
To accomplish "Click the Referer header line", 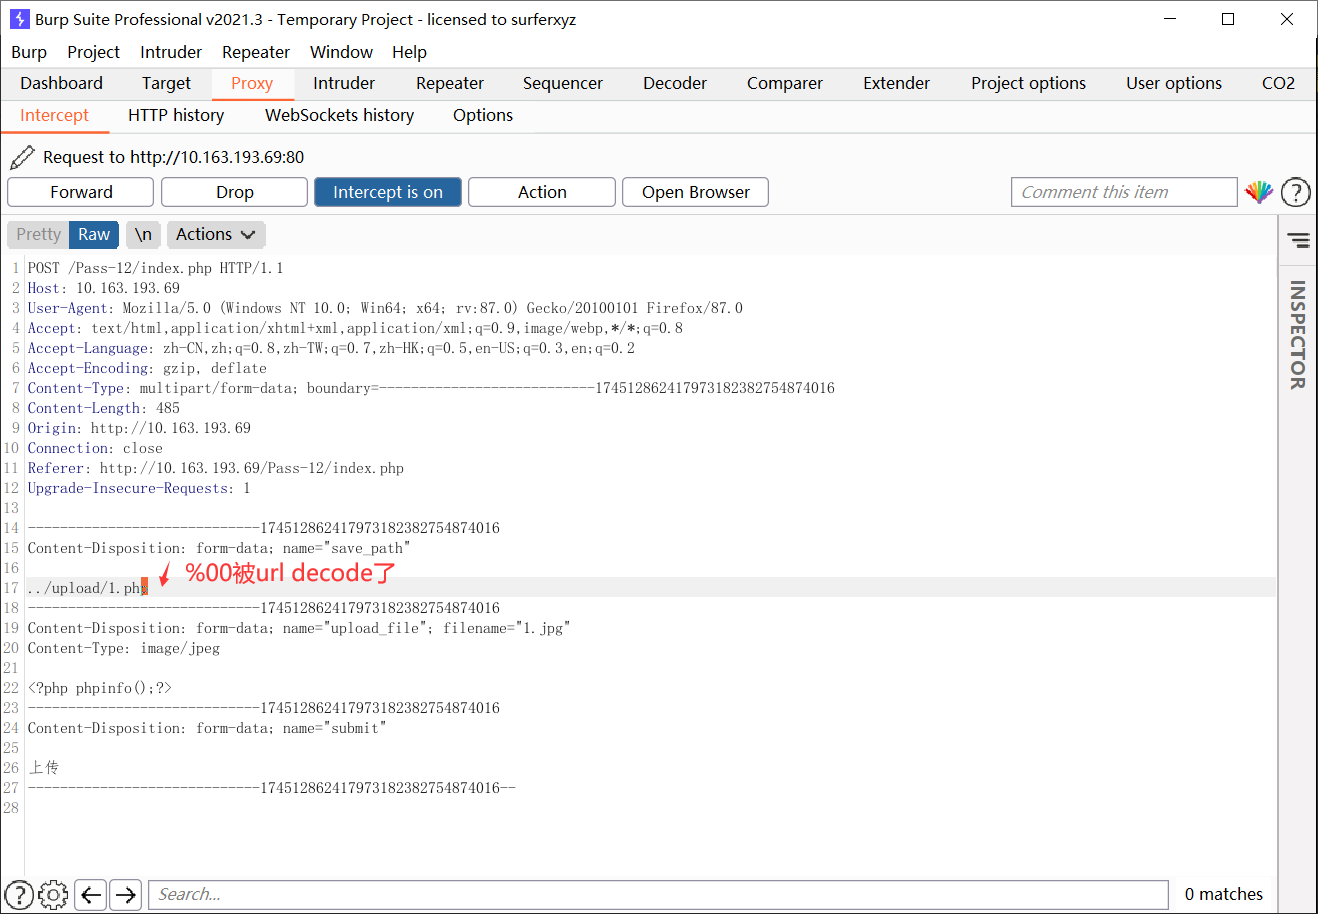I will (x=216, y=468).
